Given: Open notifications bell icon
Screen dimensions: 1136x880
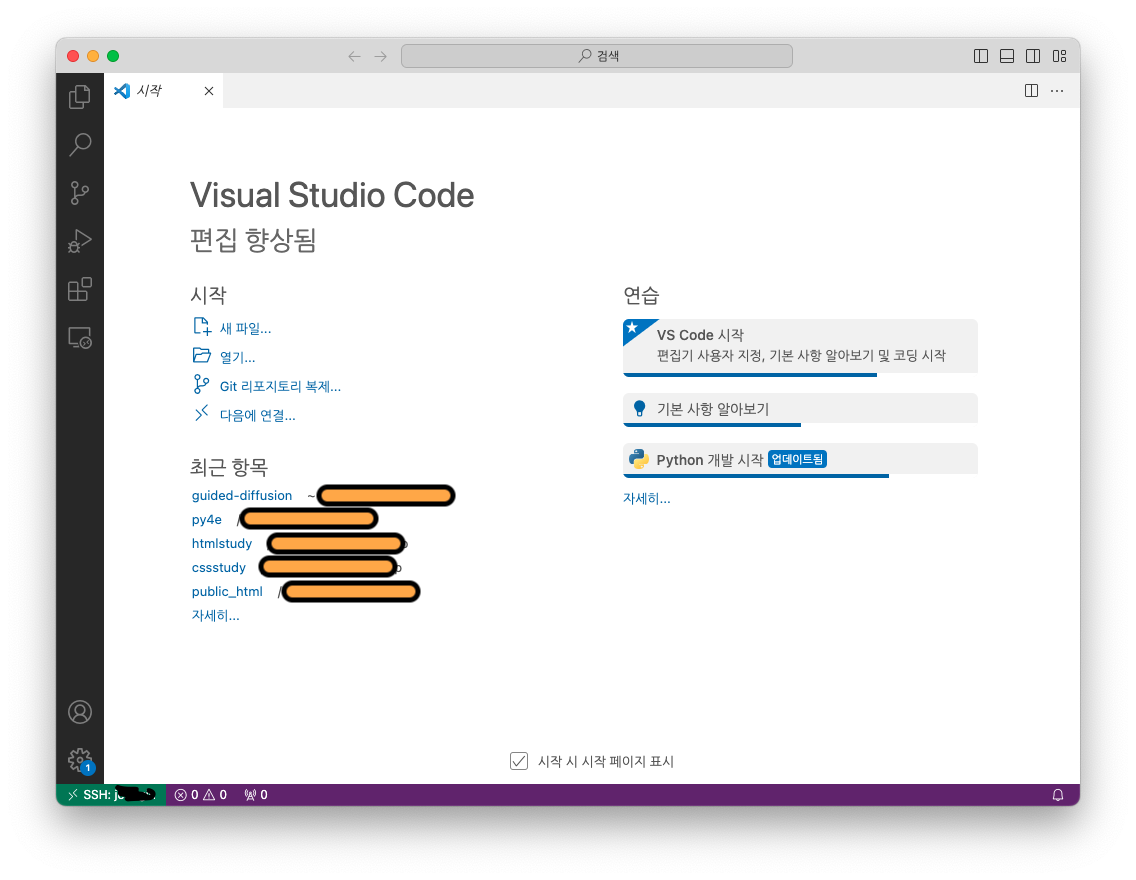Looking at the screenshot, I should [1058, 795].
